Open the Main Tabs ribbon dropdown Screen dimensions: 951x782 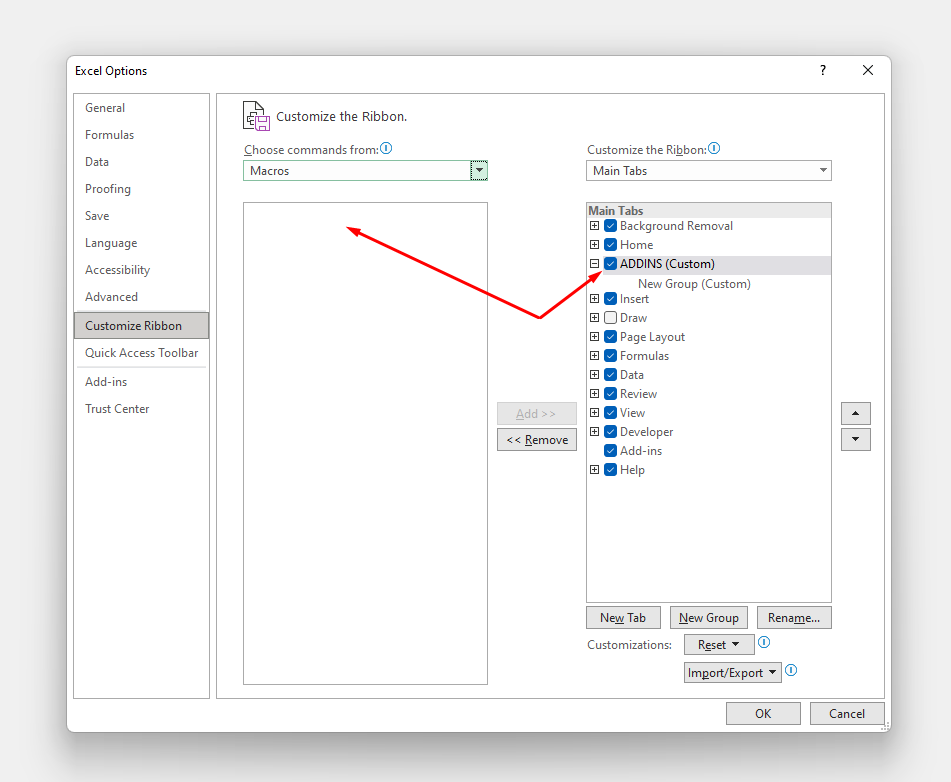708,170
